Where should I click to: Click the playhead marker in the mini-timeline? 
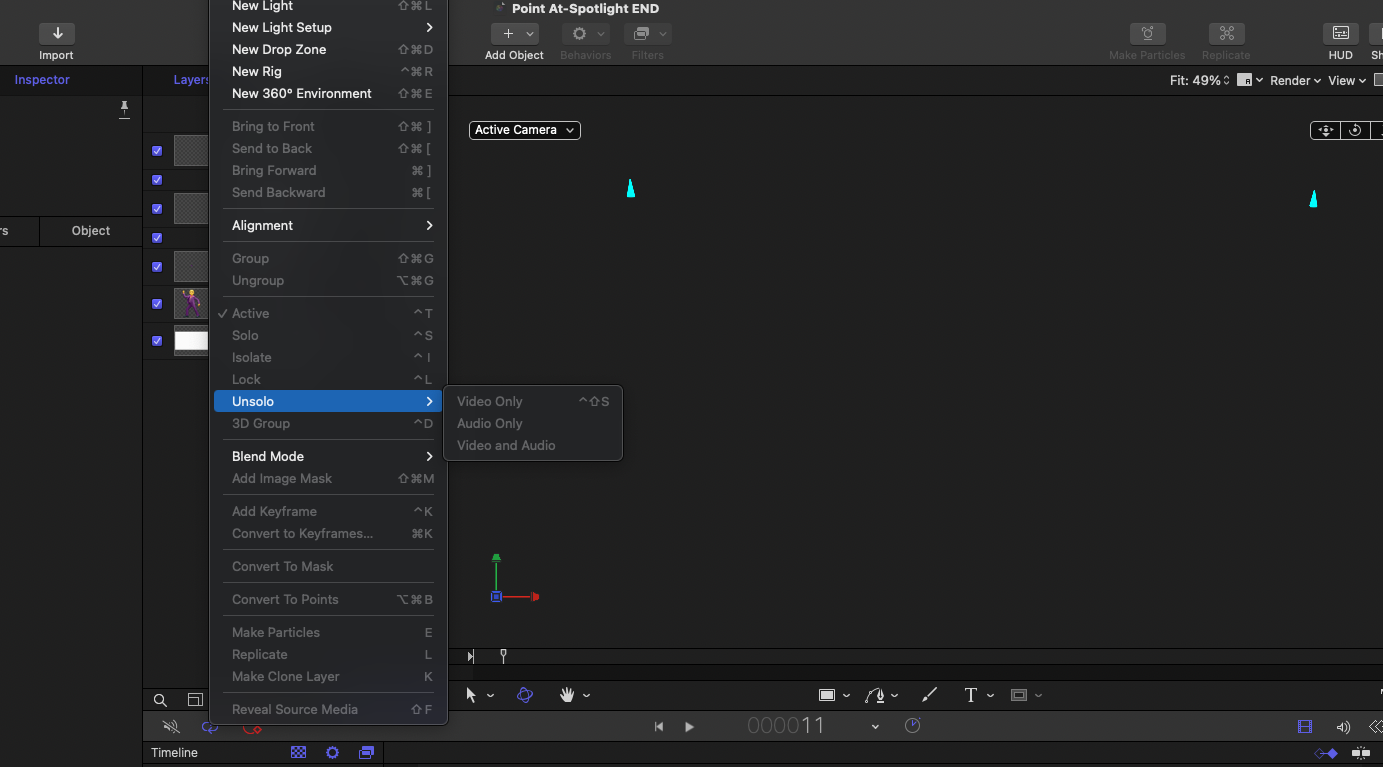tap(503, 656)
